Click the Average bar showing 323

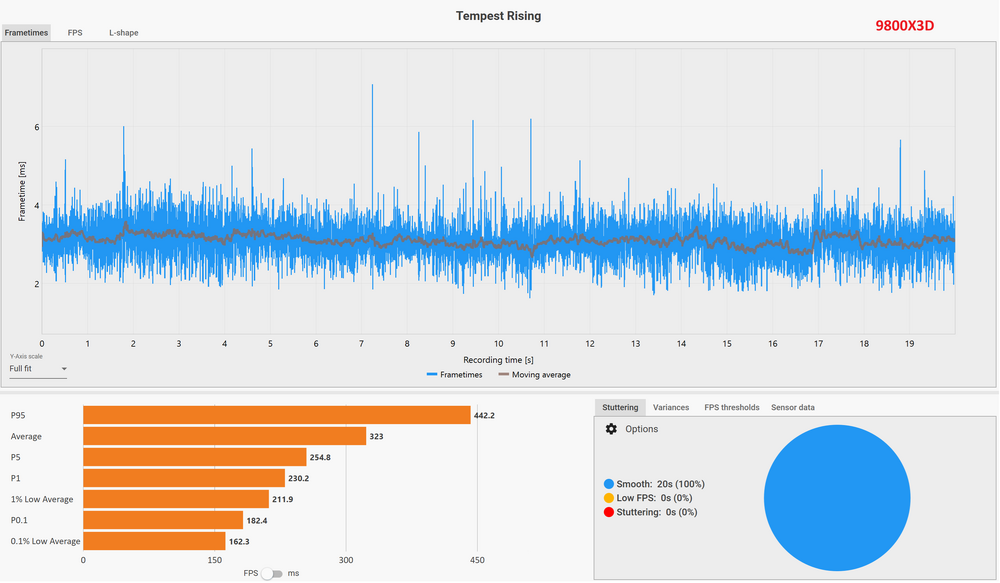click(x=224, y=436)
